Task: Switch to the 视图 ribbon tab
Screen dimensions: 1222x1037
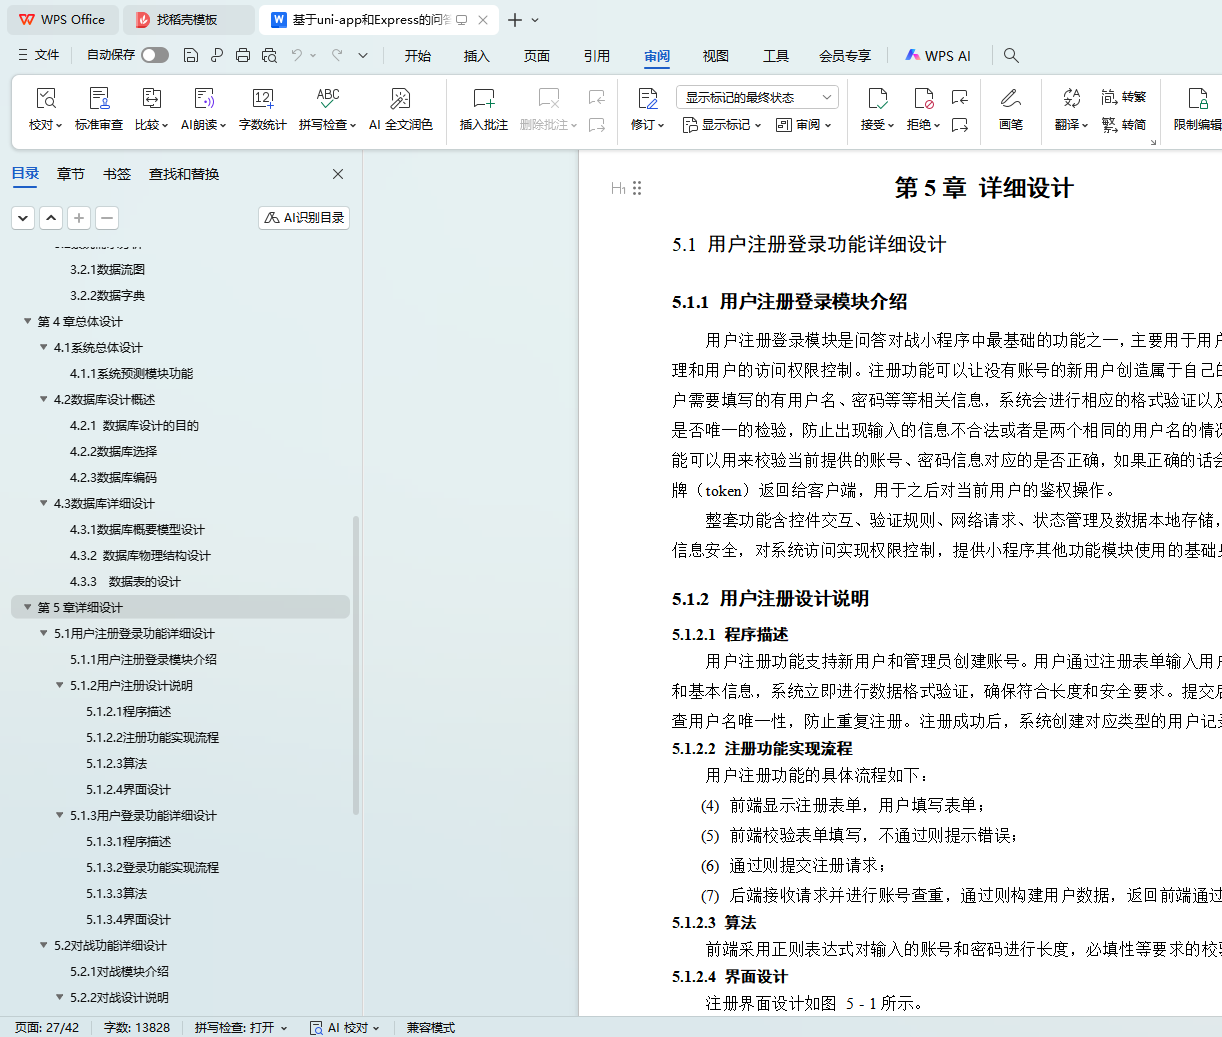Action: pyautogui.click(x=715, y=56)
